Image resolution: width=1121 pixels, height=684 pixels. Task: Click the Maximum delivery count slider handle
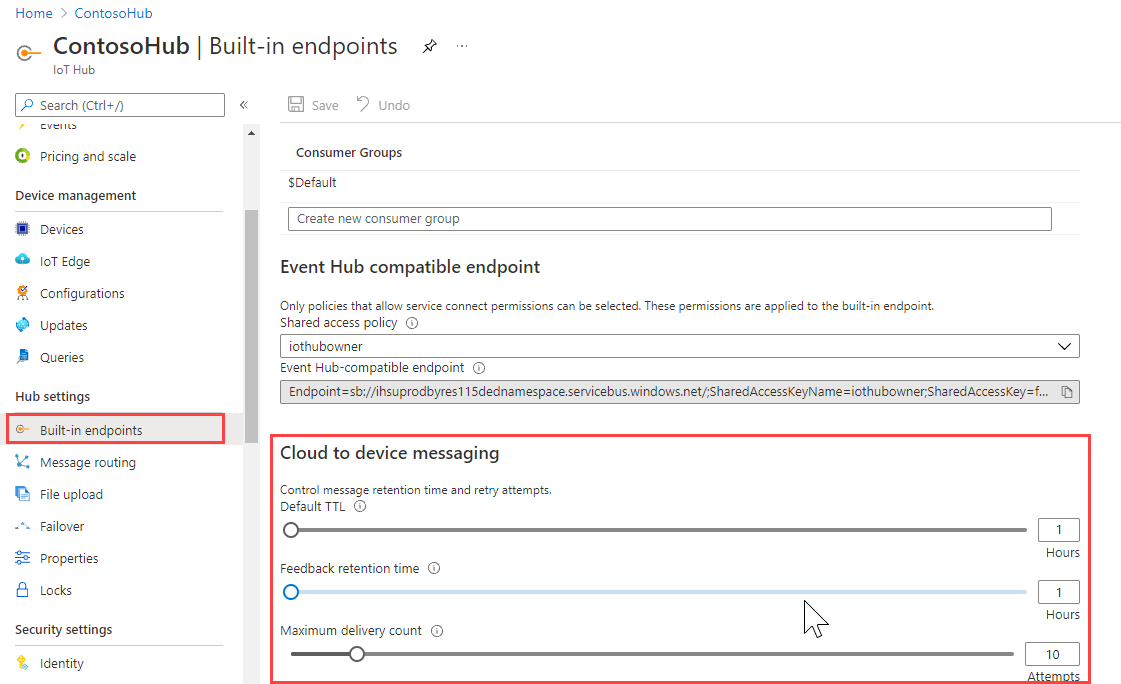point(357,654)
